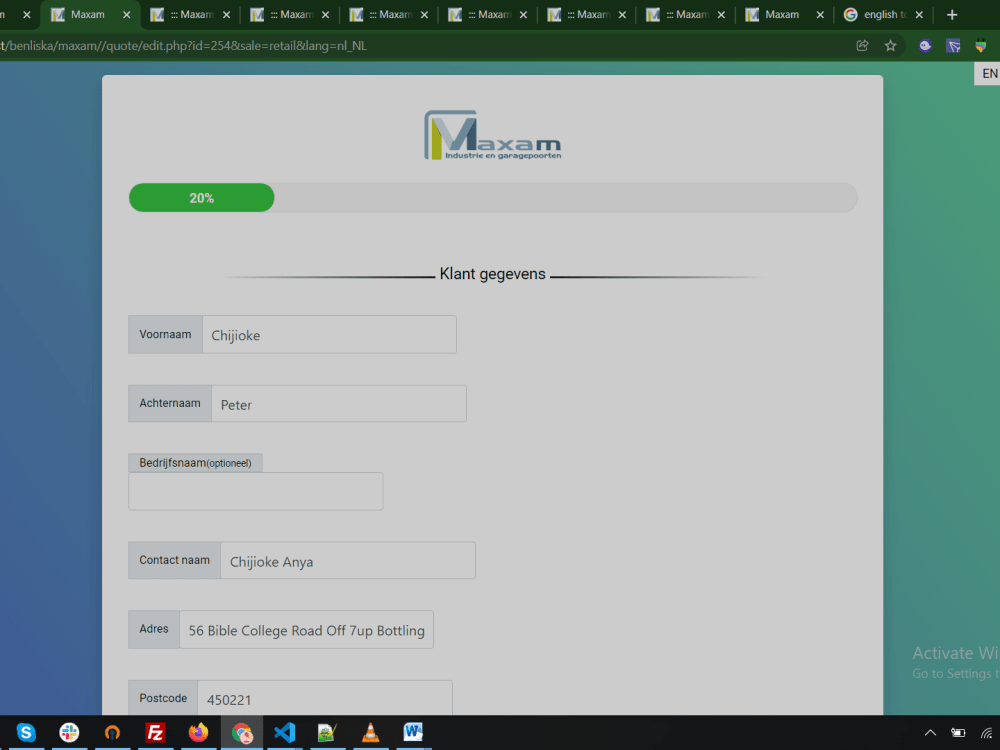Launch the orange headphones app in taskbar
1000x750 pixels.
[x=112, y=732]
